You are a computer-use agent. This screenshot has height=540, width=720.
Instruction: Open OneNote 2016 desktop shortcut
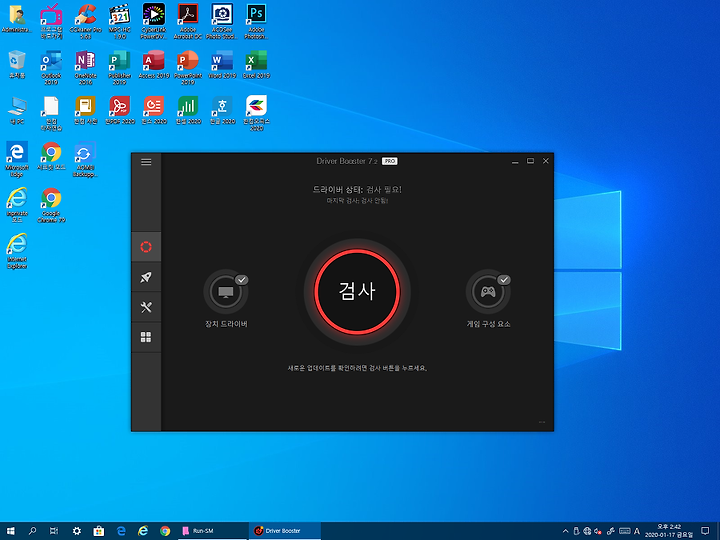[85, 68]
